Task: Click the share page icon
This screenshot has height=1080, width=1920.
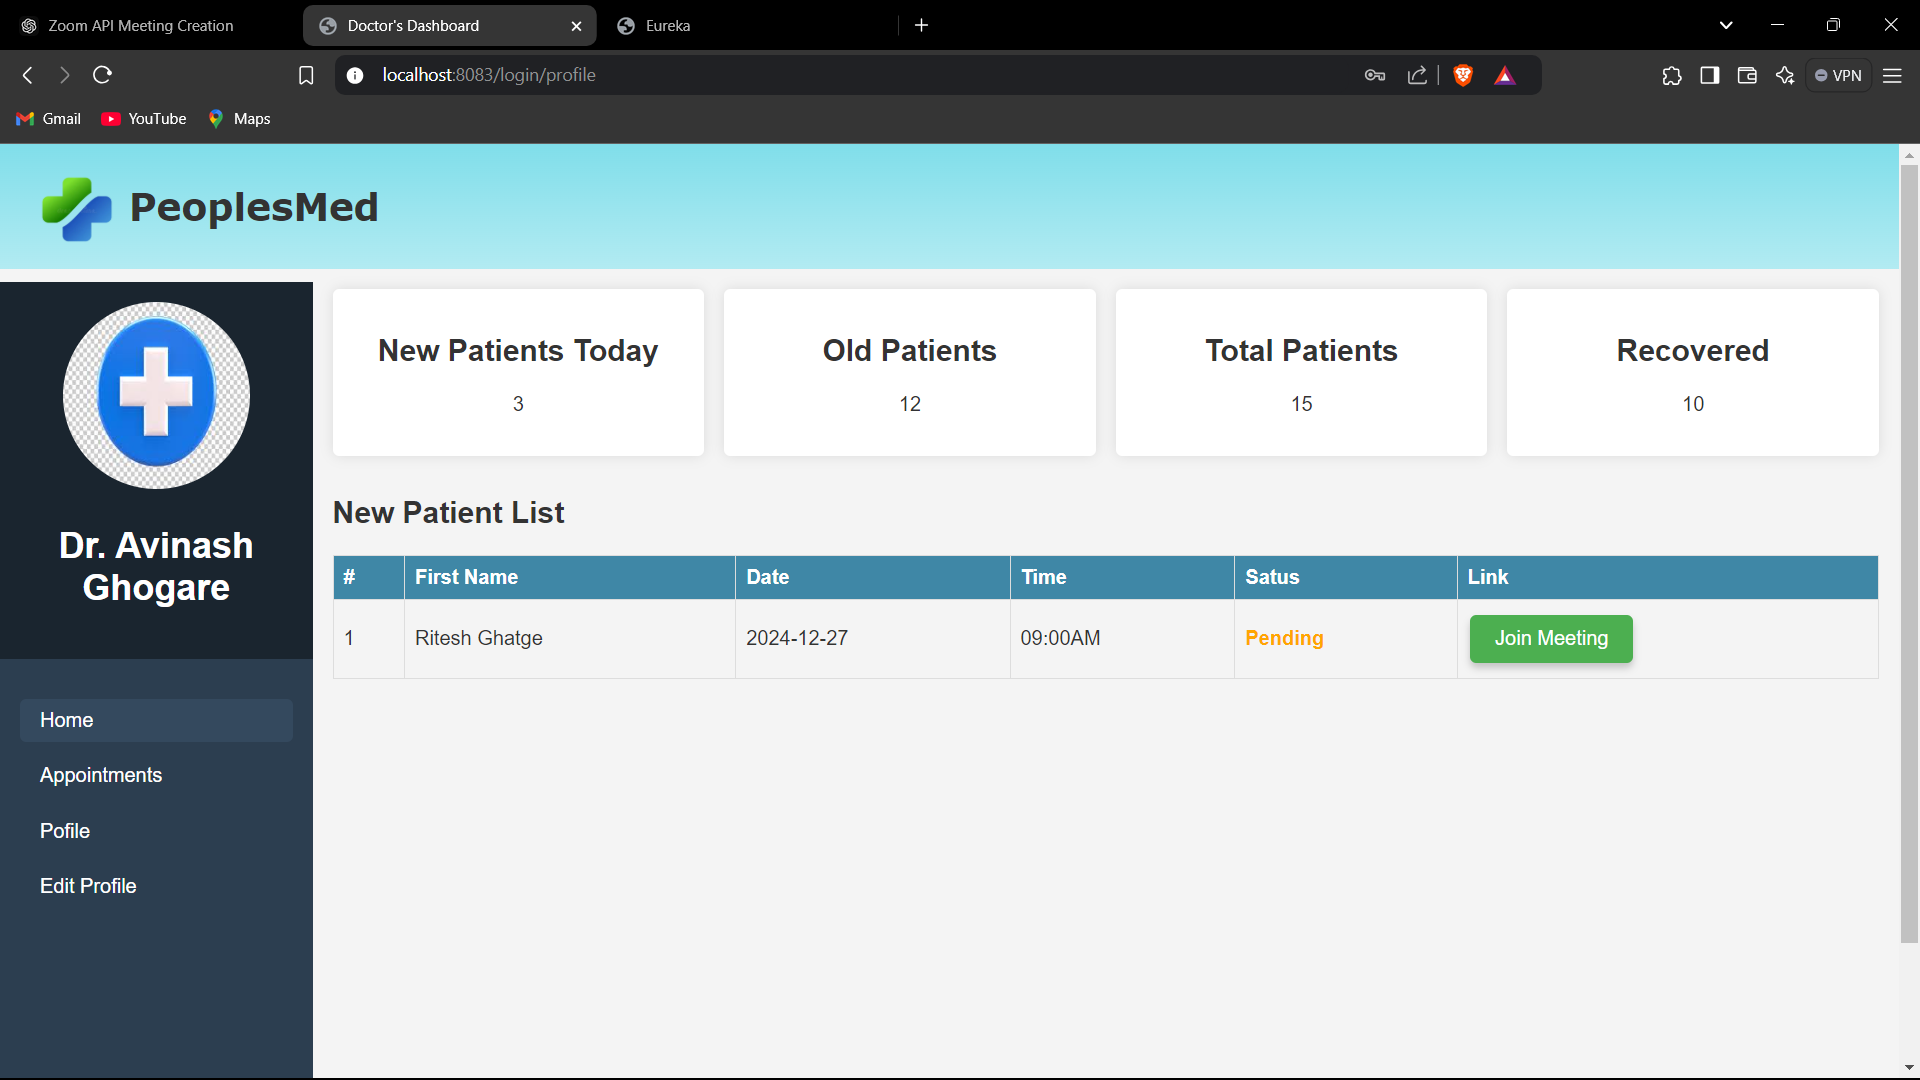Action: click(1417, 75)
